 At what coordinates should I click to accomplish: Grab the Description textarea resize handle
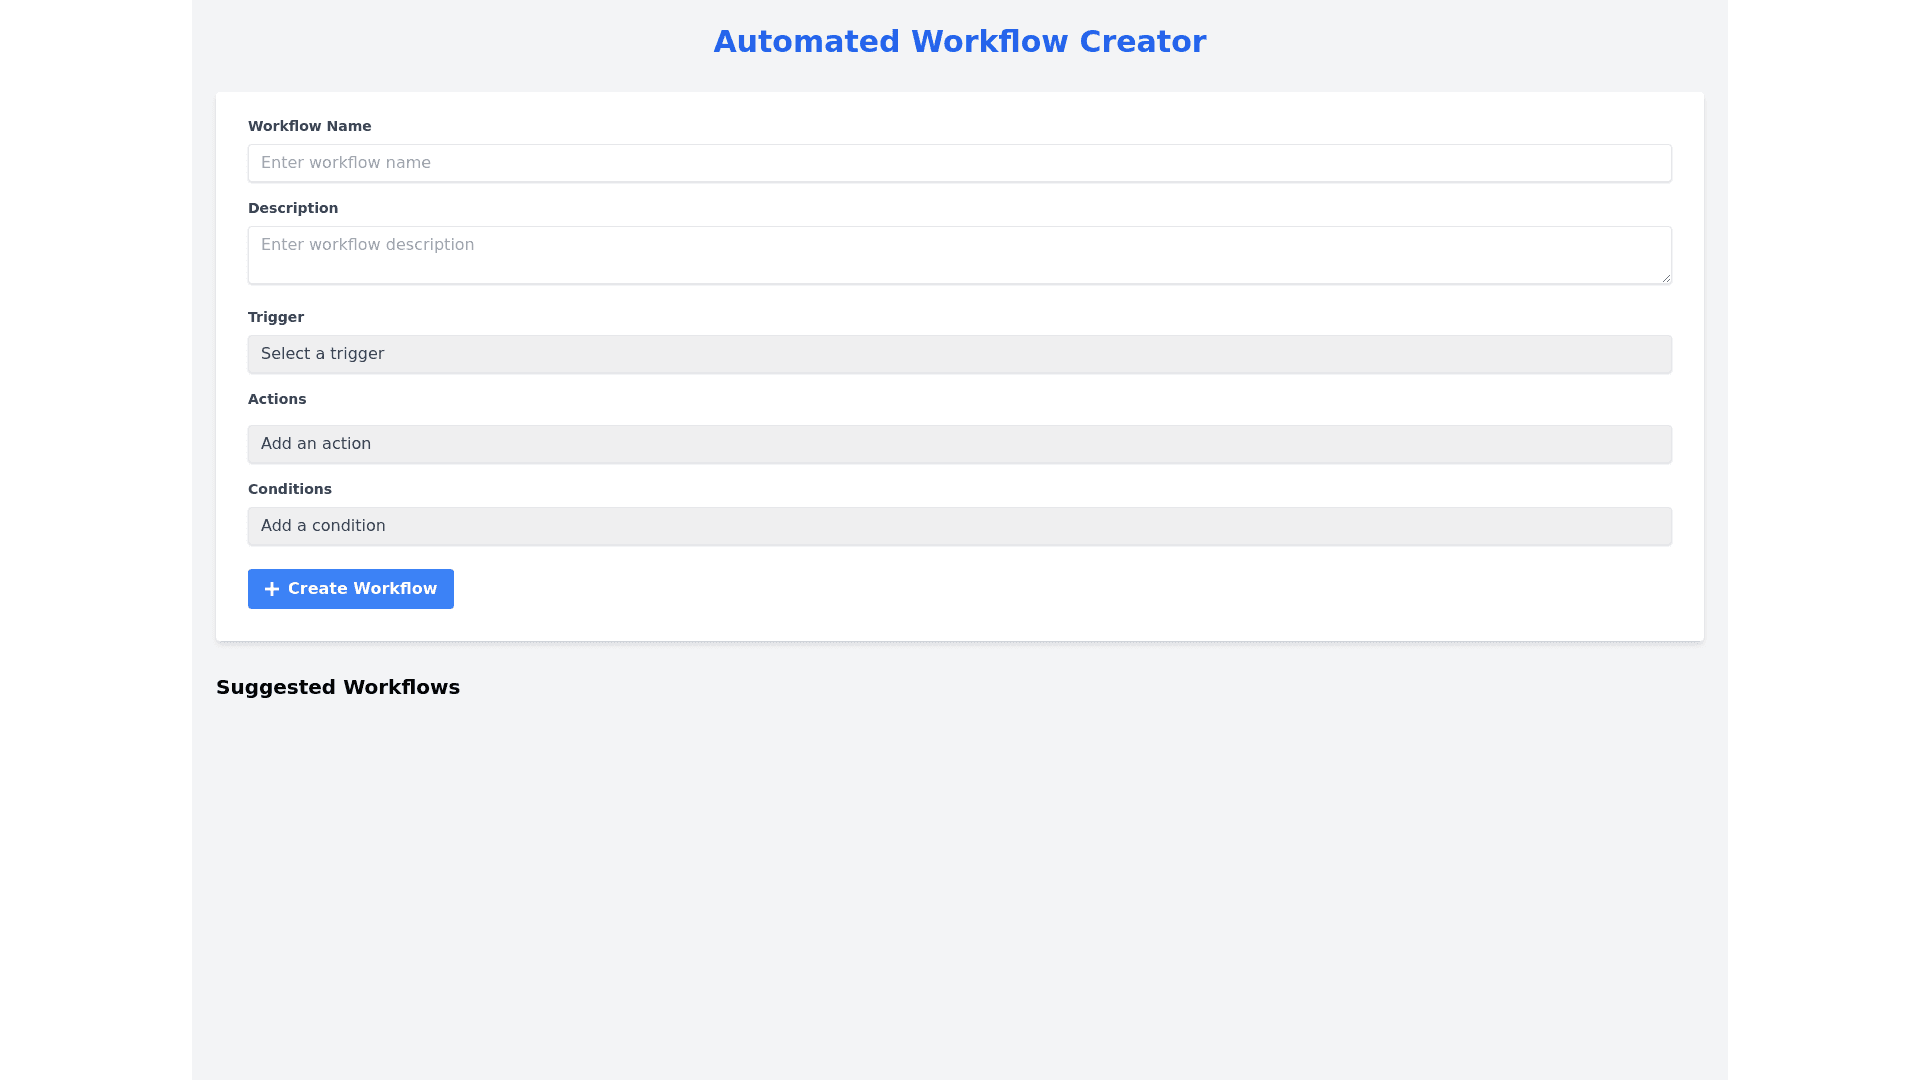click(1666, 279)
